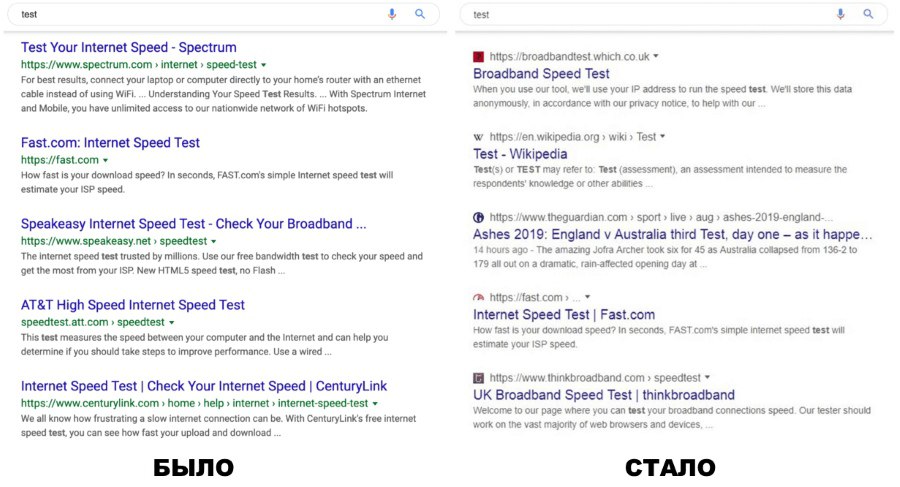Open CenturyLink Internet Speed Test result
Viewport: 900px width, 487px height.
coord(204,386)
